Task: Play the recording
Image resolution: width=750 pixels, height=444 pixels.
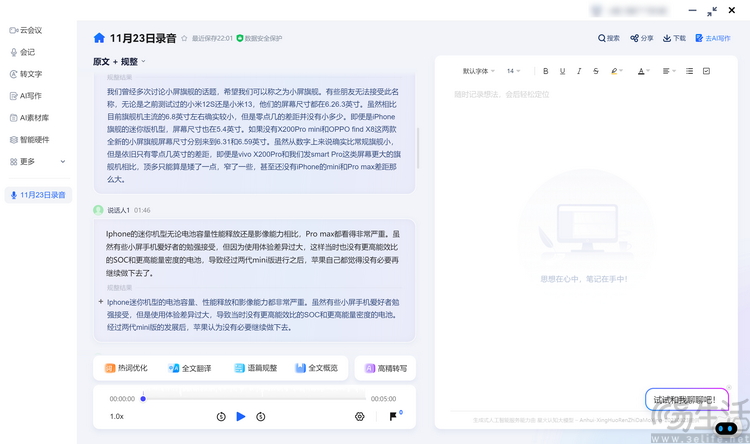Action: (241, 417)
